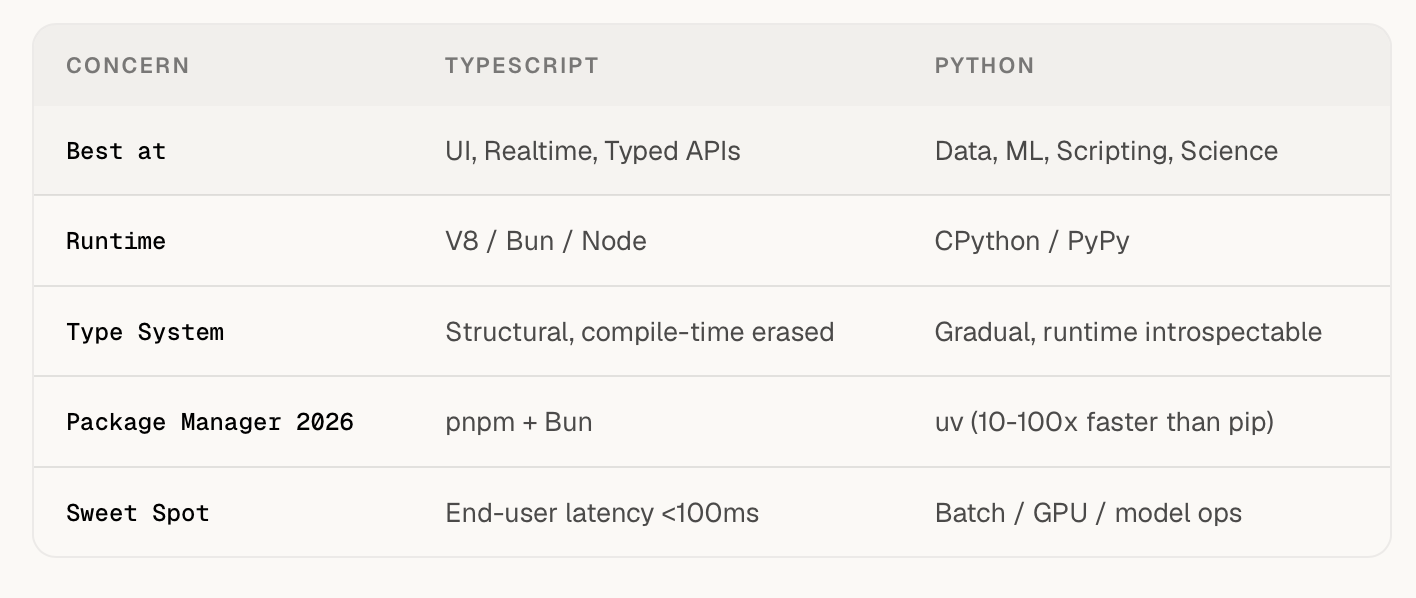This screenshot has height=598, width=1416.
Task: Click 'Structural, compile-time erased' cell
Action: tap(640, 332)
